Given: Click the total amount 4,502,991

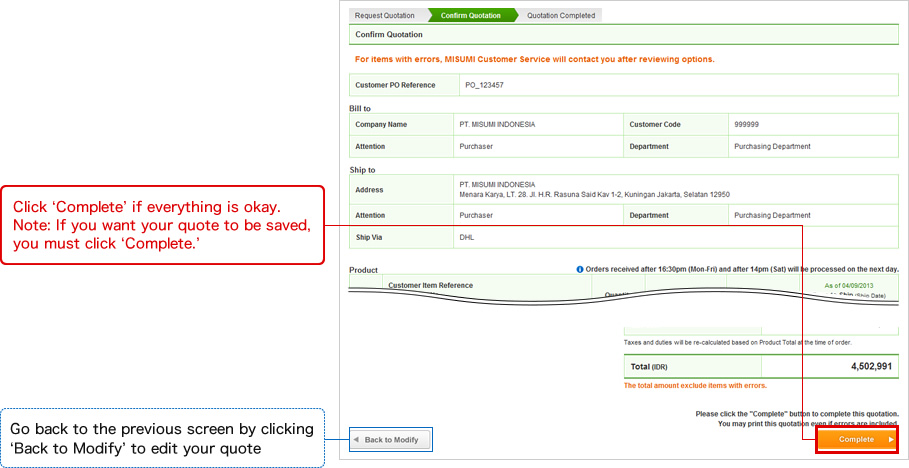Looking at the screenshot, I should point(871,367).
